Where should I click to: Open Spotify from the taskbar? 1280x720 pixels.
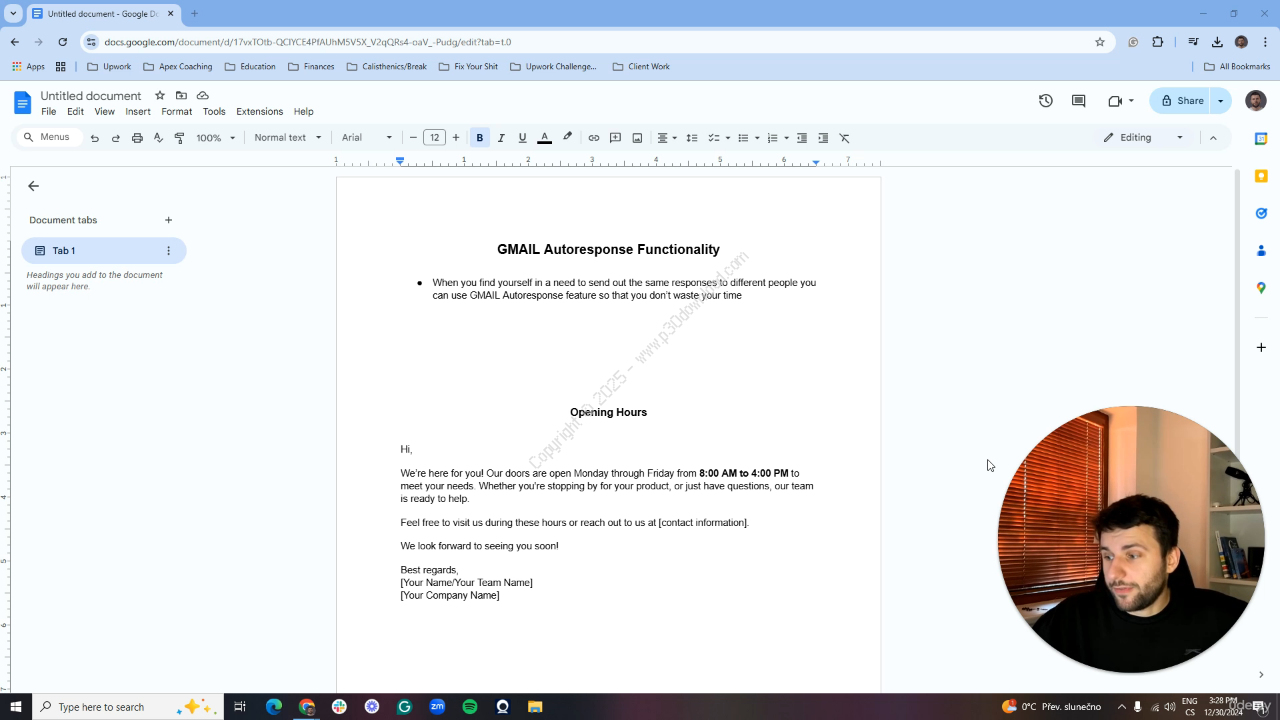click(x=470, y=707)
